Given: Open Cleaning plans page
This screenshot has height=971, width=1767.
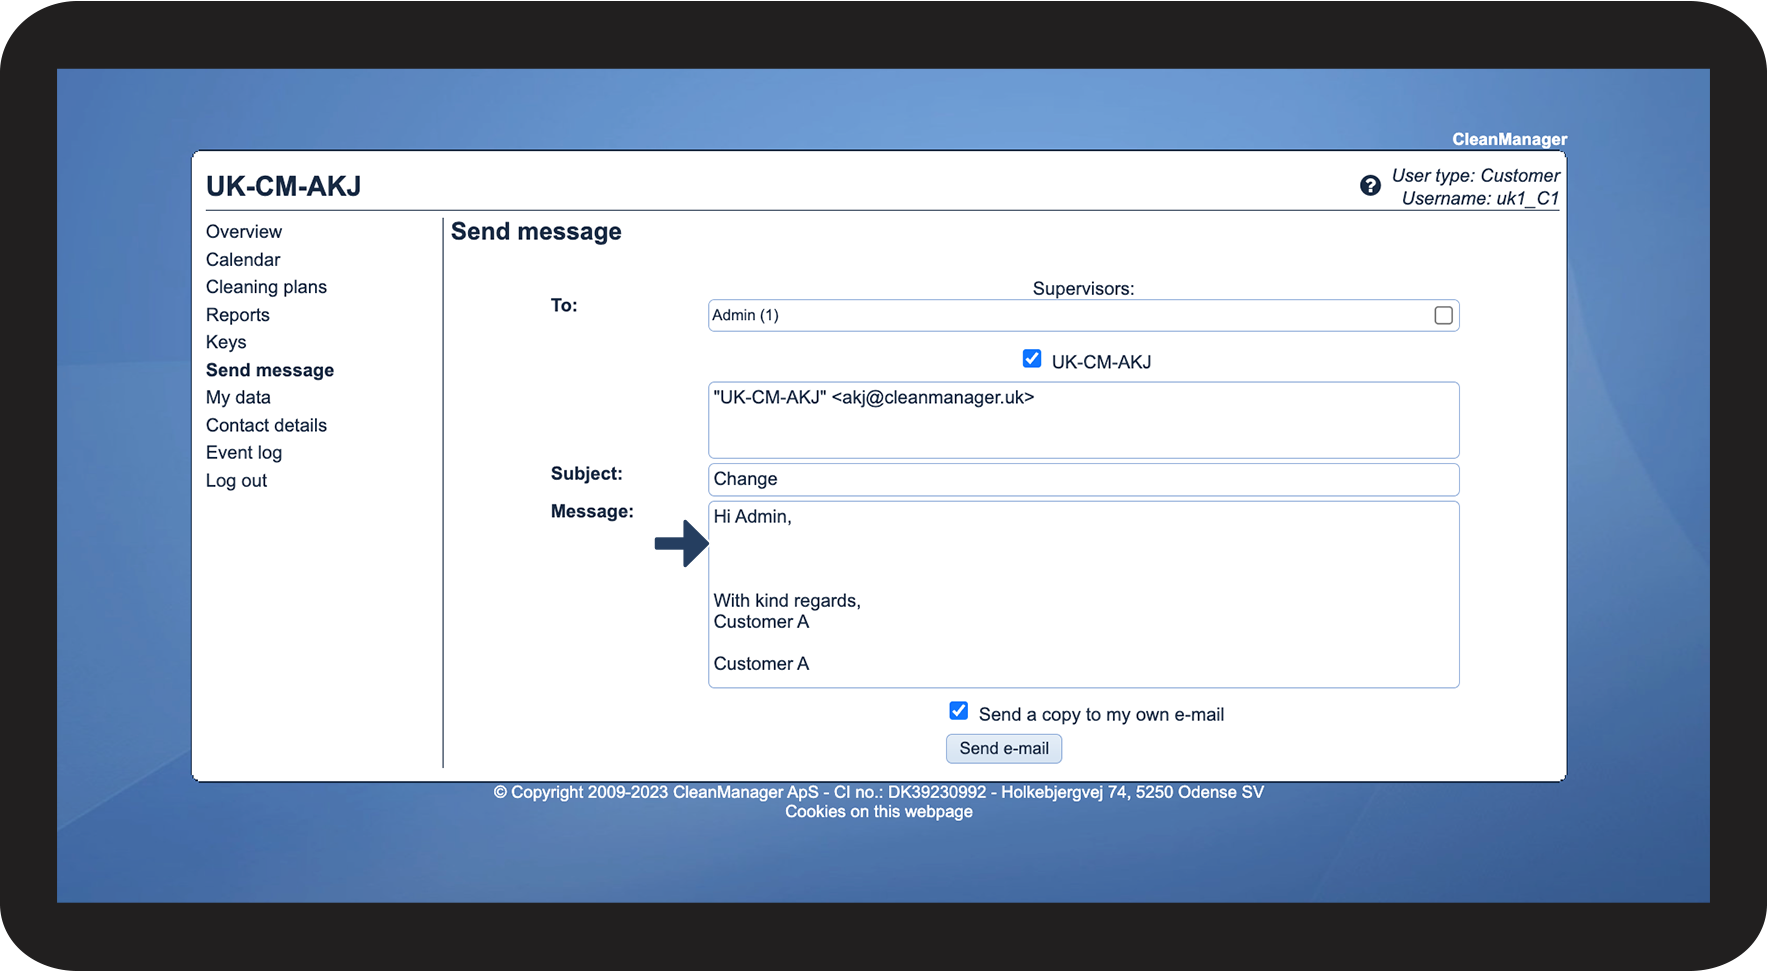Looking at the screenshot, I should [266, 287].
